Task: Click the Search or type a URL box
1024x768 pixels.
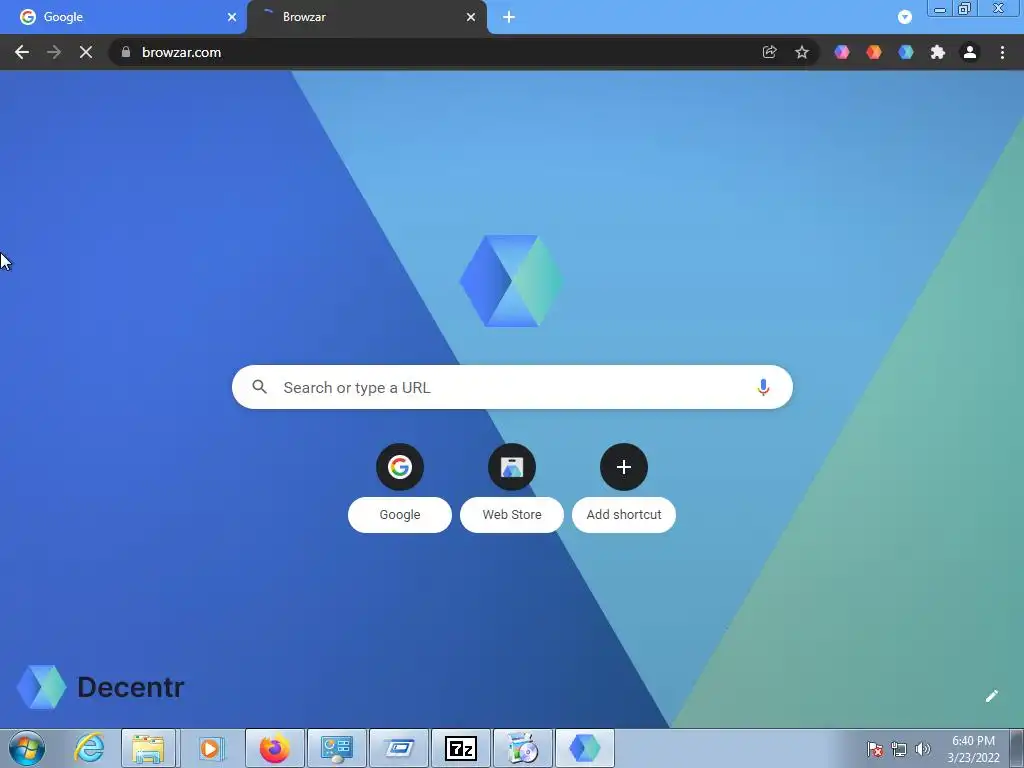Action: [512, 387]
